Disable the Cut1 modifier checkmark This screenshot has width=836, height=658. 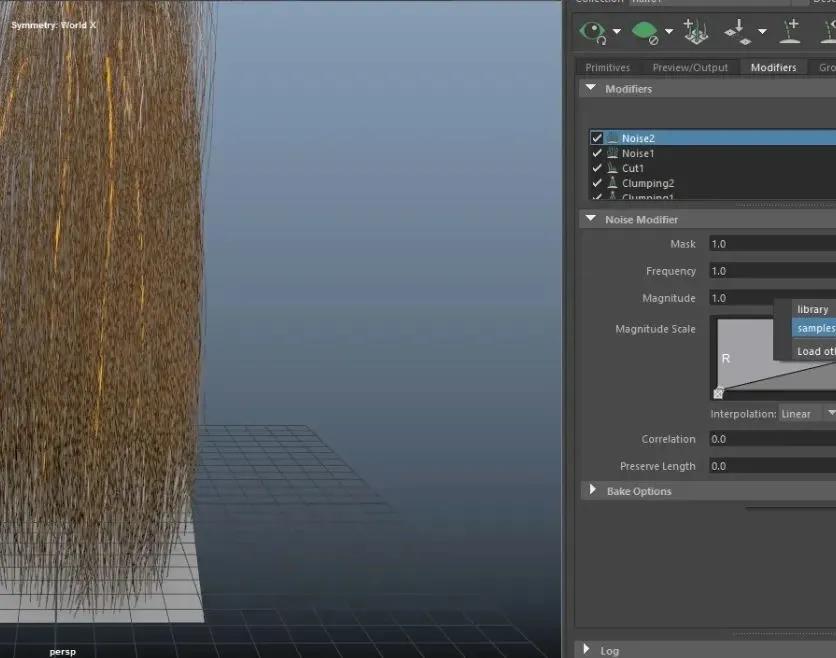[x=597, y=168]
